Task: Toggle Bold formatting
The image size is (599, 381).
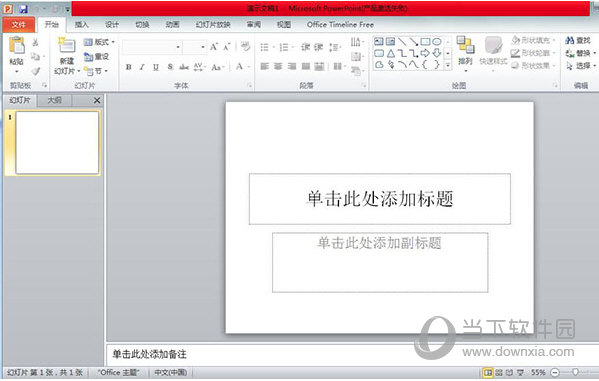Action: 129,67
